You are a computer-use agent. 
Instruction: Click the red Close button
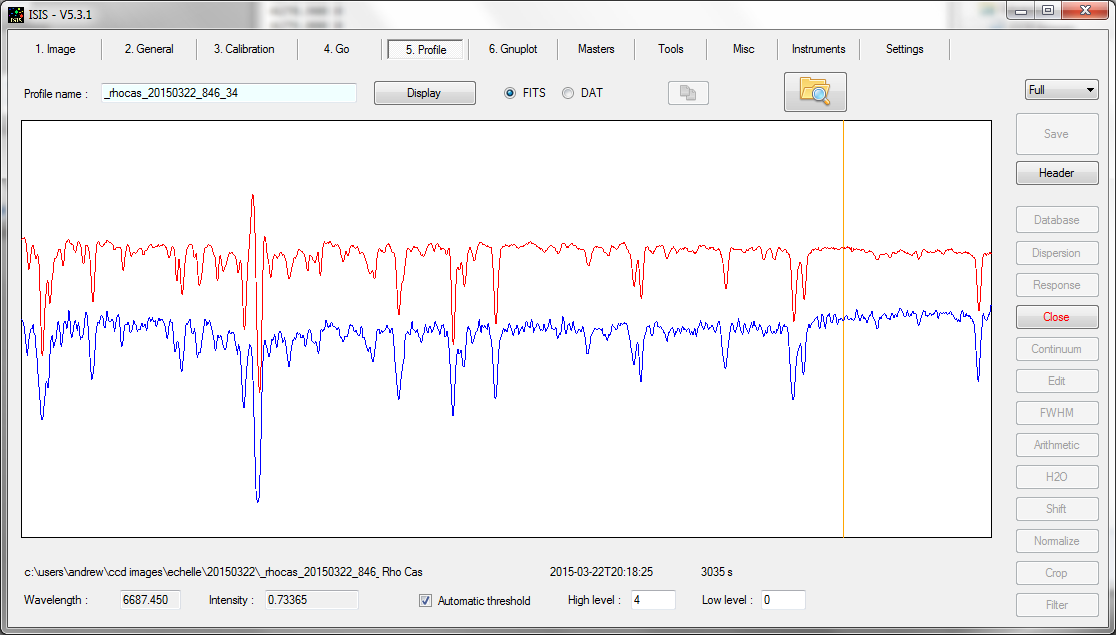pyautogui.click(x=1056, y=317)
